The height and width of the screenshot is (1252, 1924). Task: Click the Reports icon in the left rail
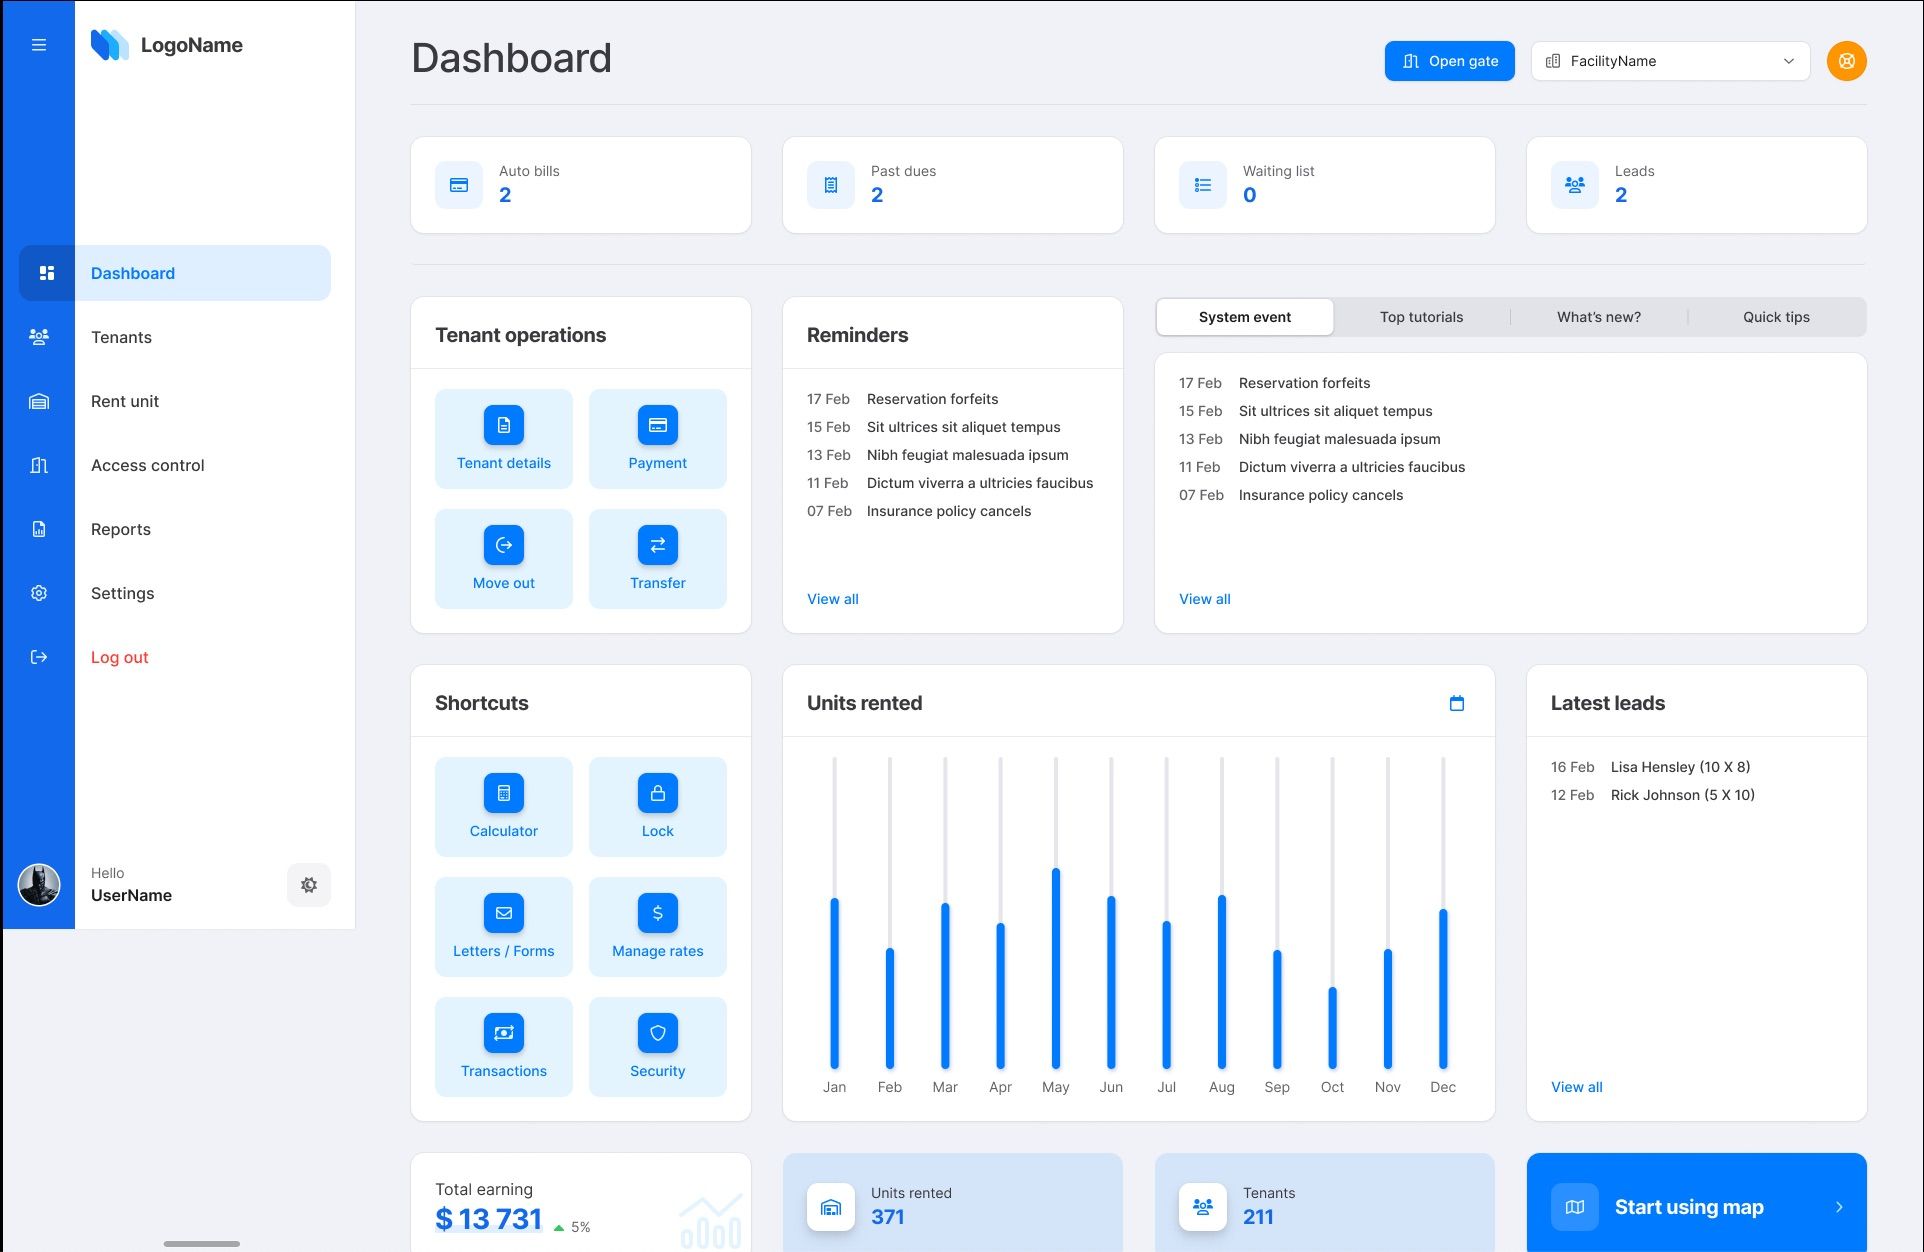(39, 529)
